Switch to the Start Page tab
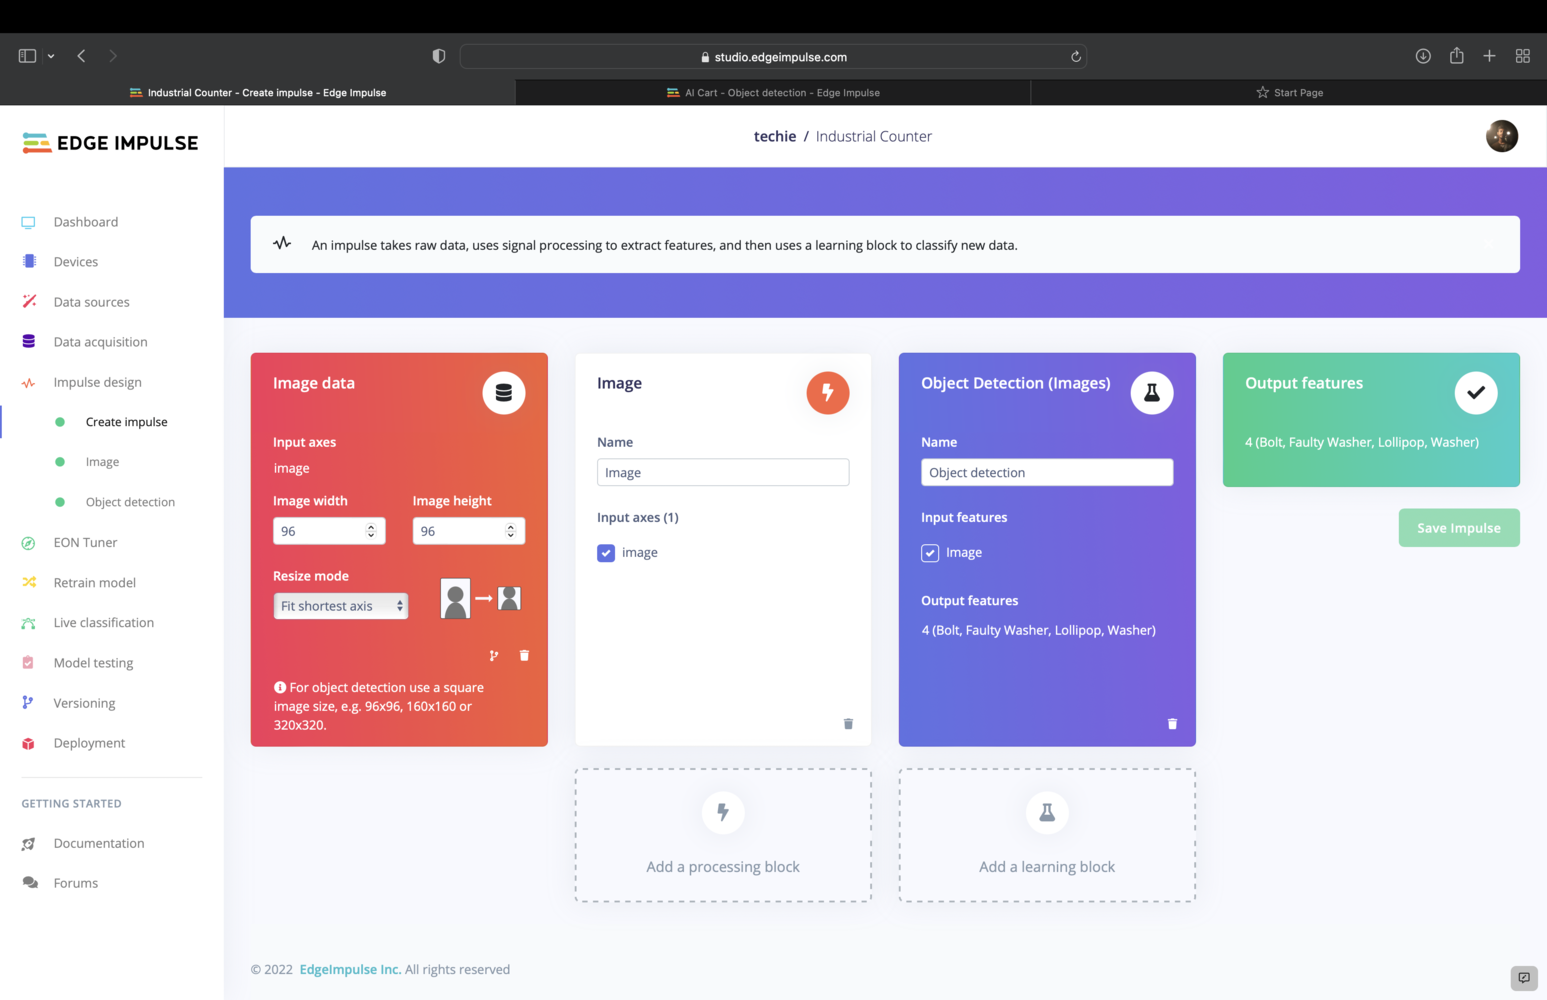 point(1289,93)
